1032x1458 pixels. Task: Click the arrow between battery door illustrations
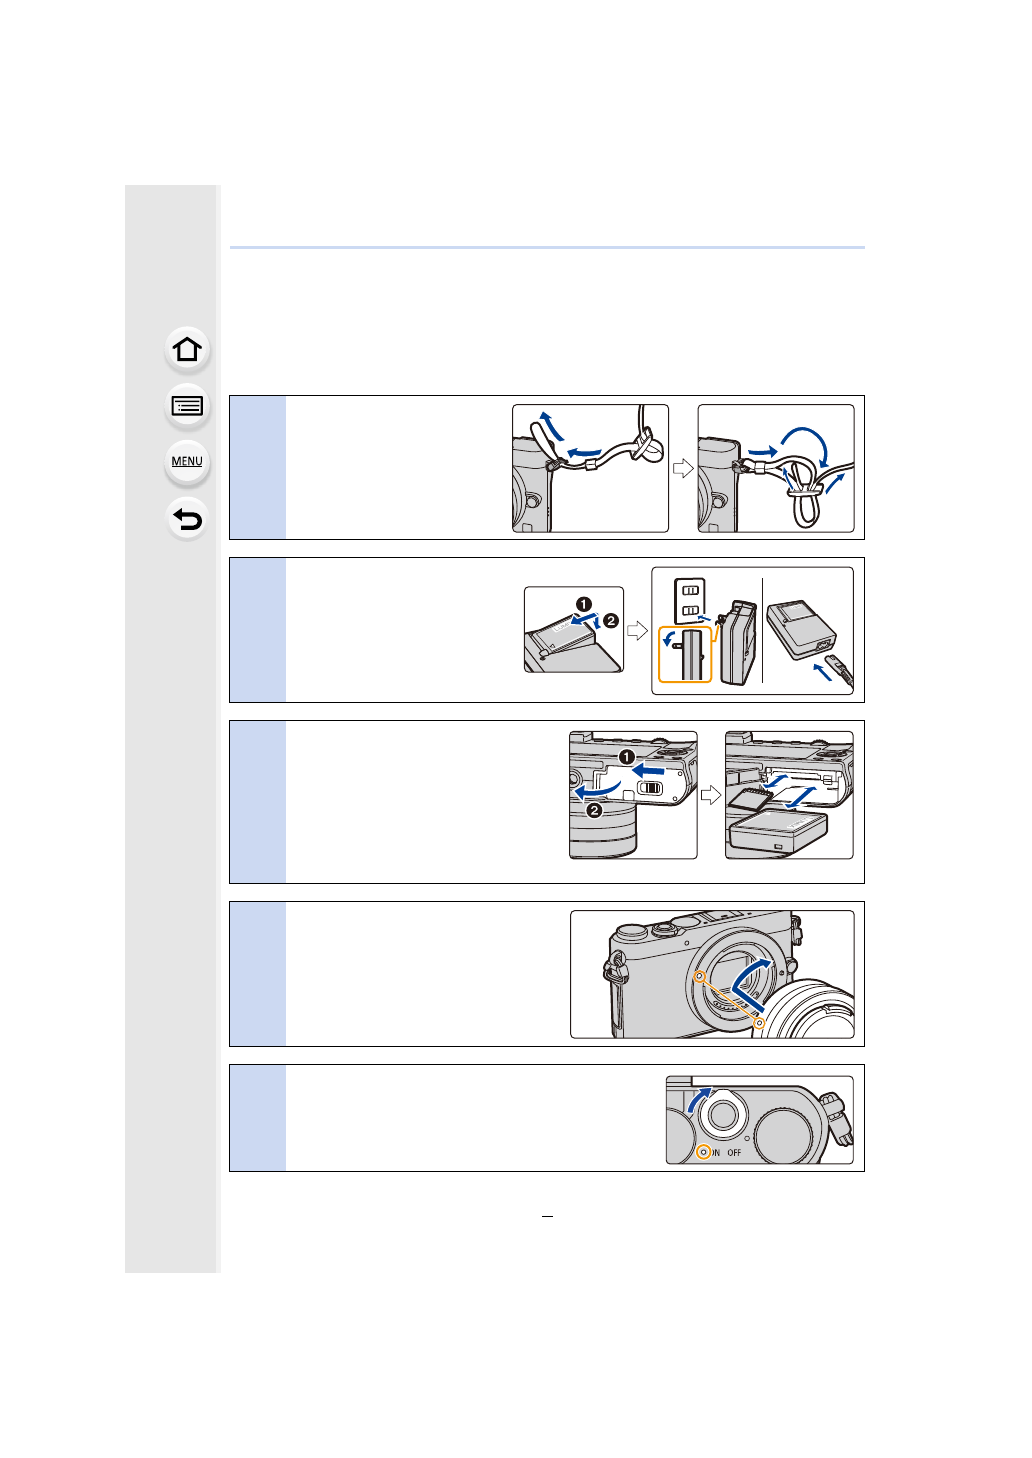711,795
